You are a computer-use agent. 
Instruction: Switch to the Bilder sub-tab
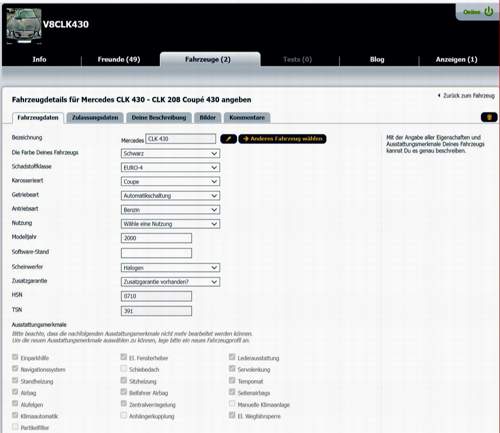(207, 118)
